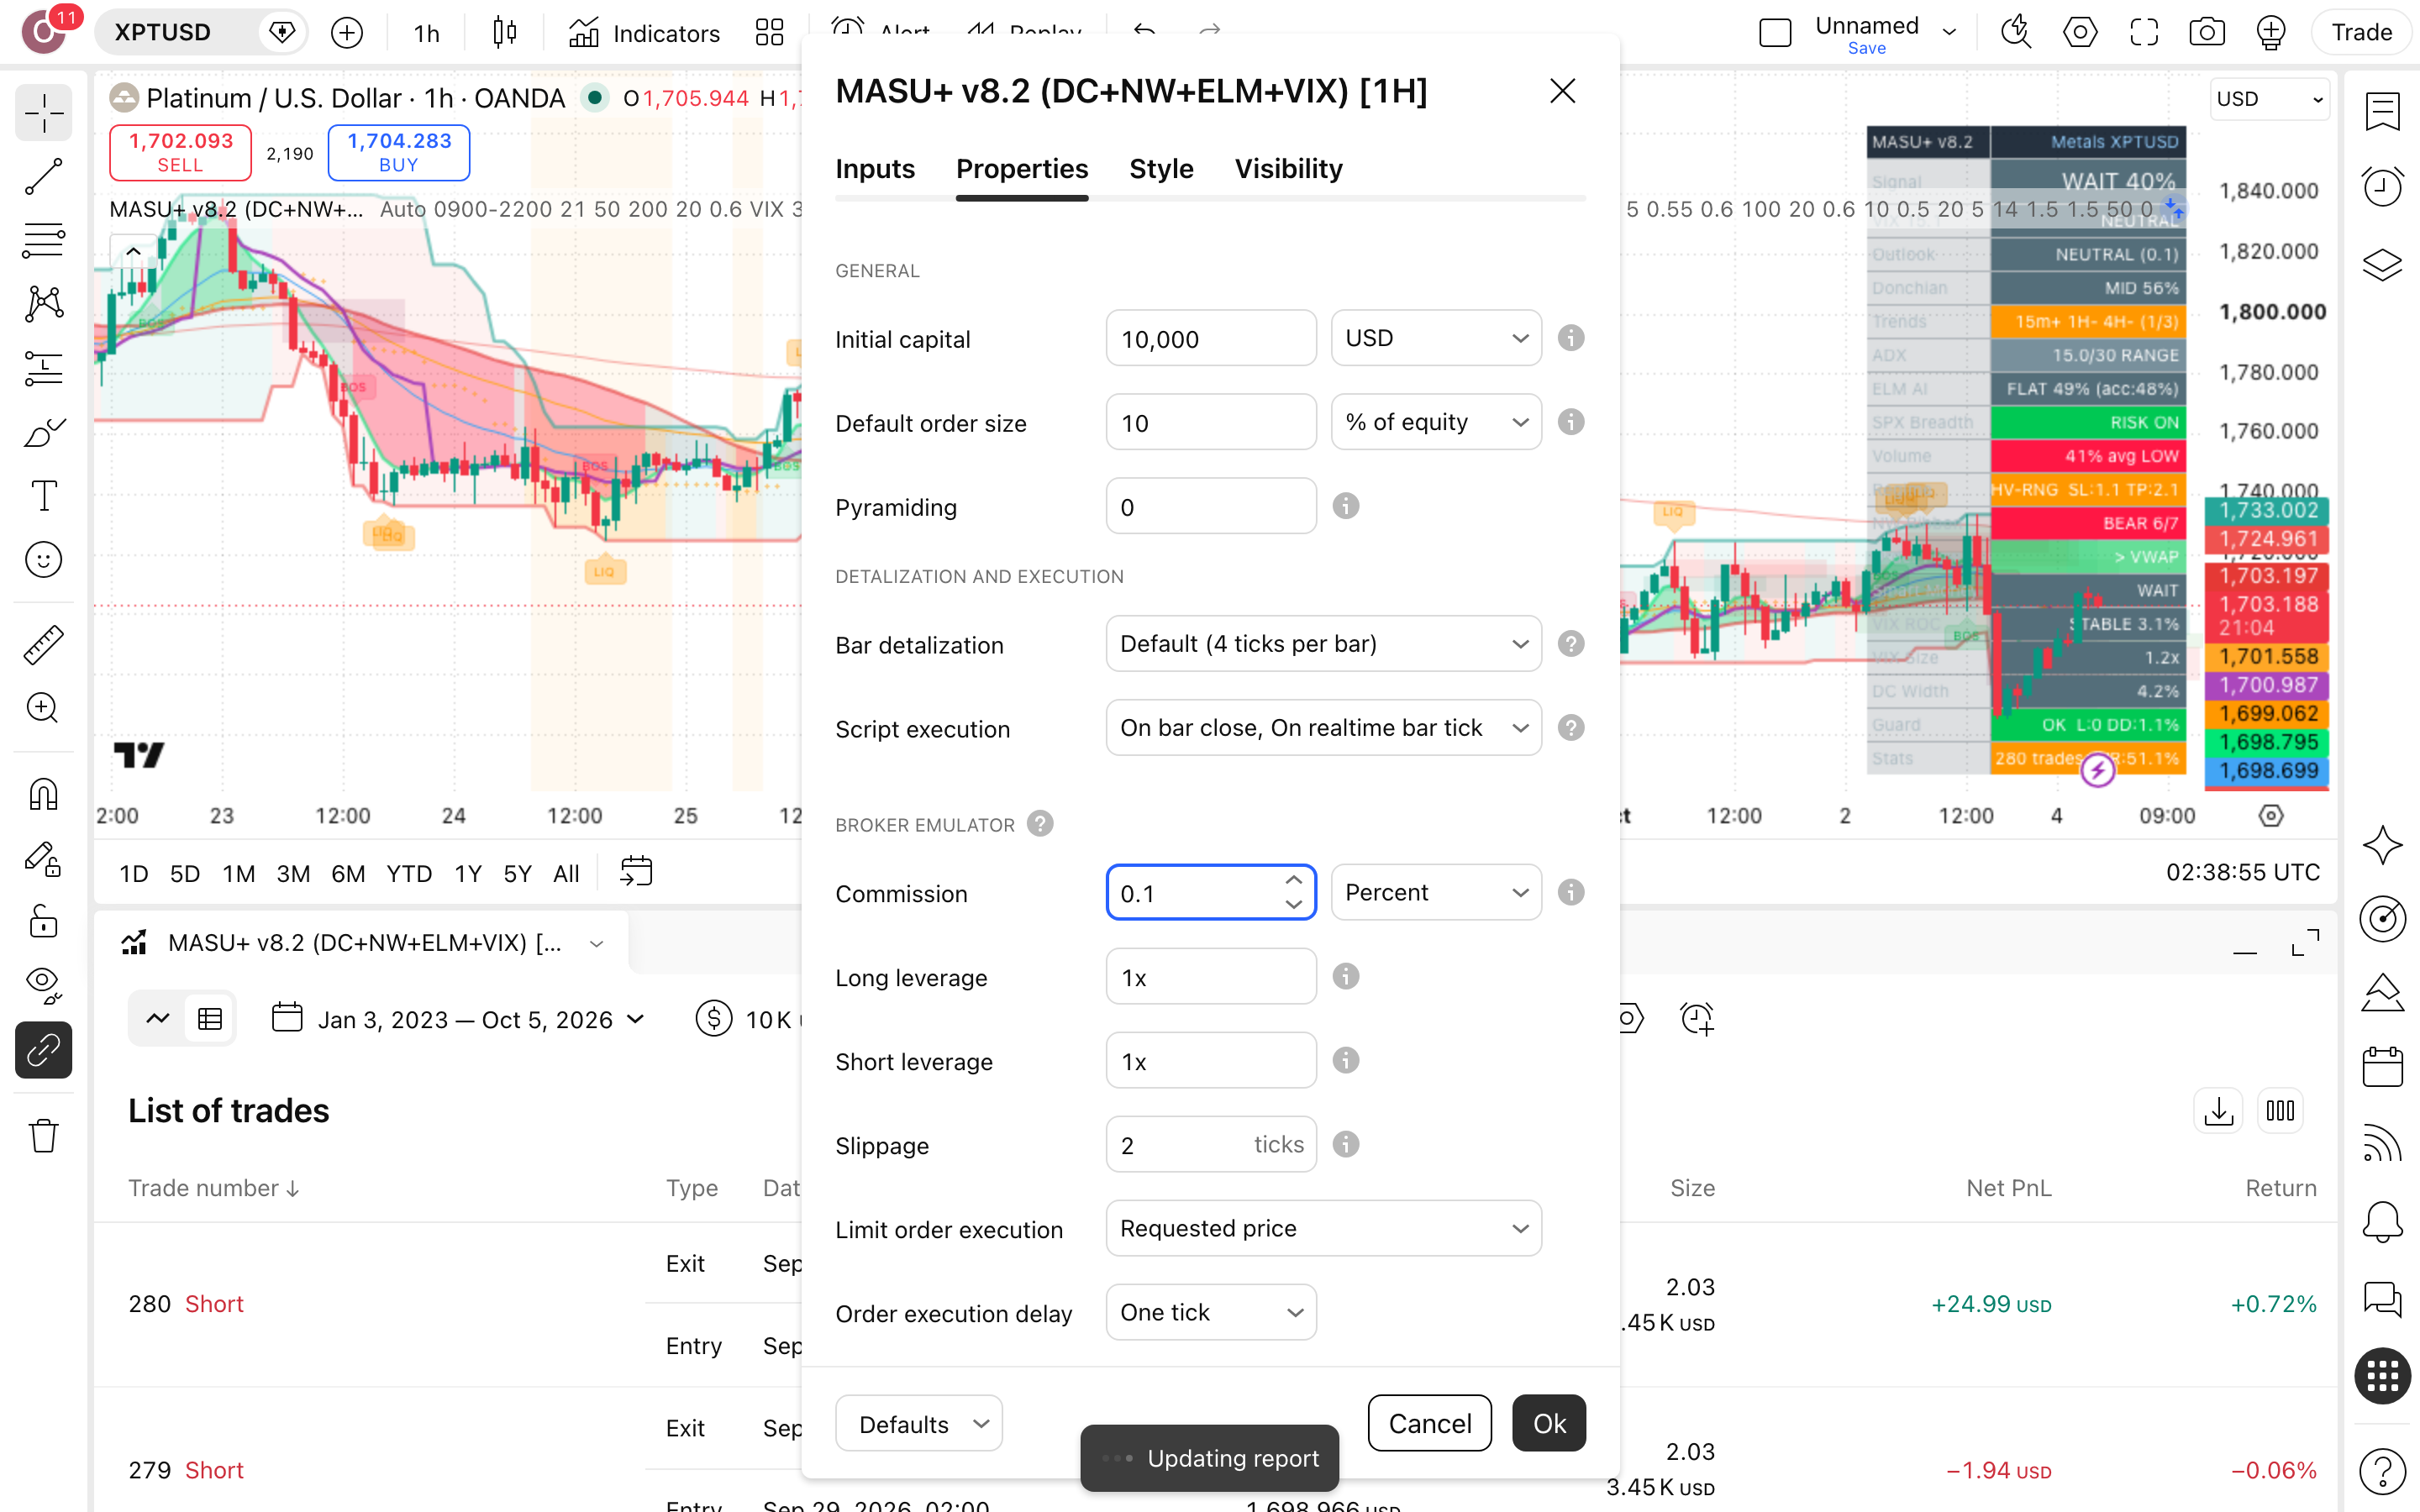Image resolution: width=2420 pixels, height=1512 pixels.
Task: Expand the Limit order execution dropdown
Action: pos(1324,1228)
